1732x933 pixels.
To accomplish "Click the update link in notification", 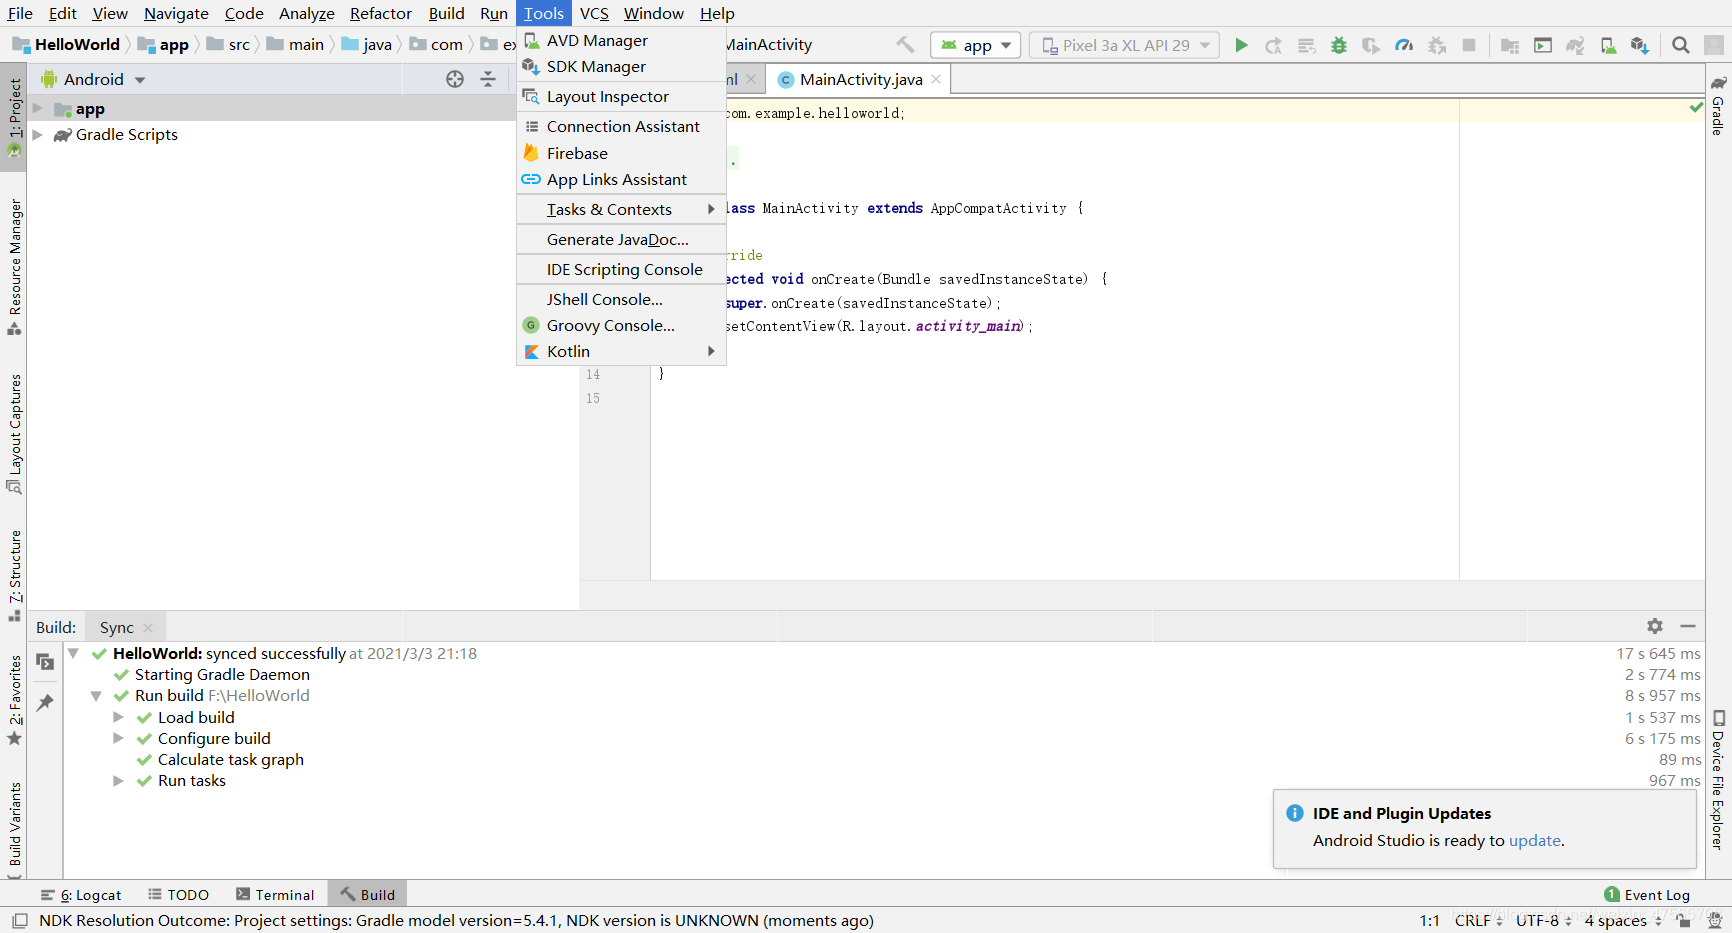I will point(1534,840).
